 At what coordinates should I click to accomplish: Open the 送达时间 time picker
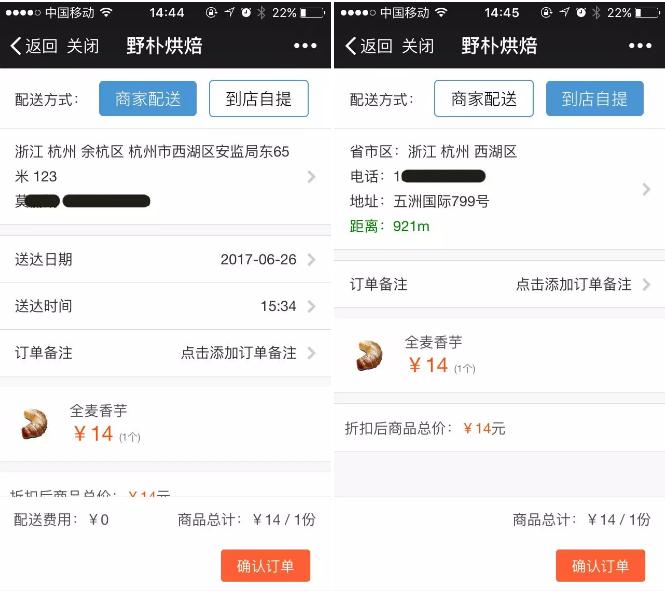[165, 306]
